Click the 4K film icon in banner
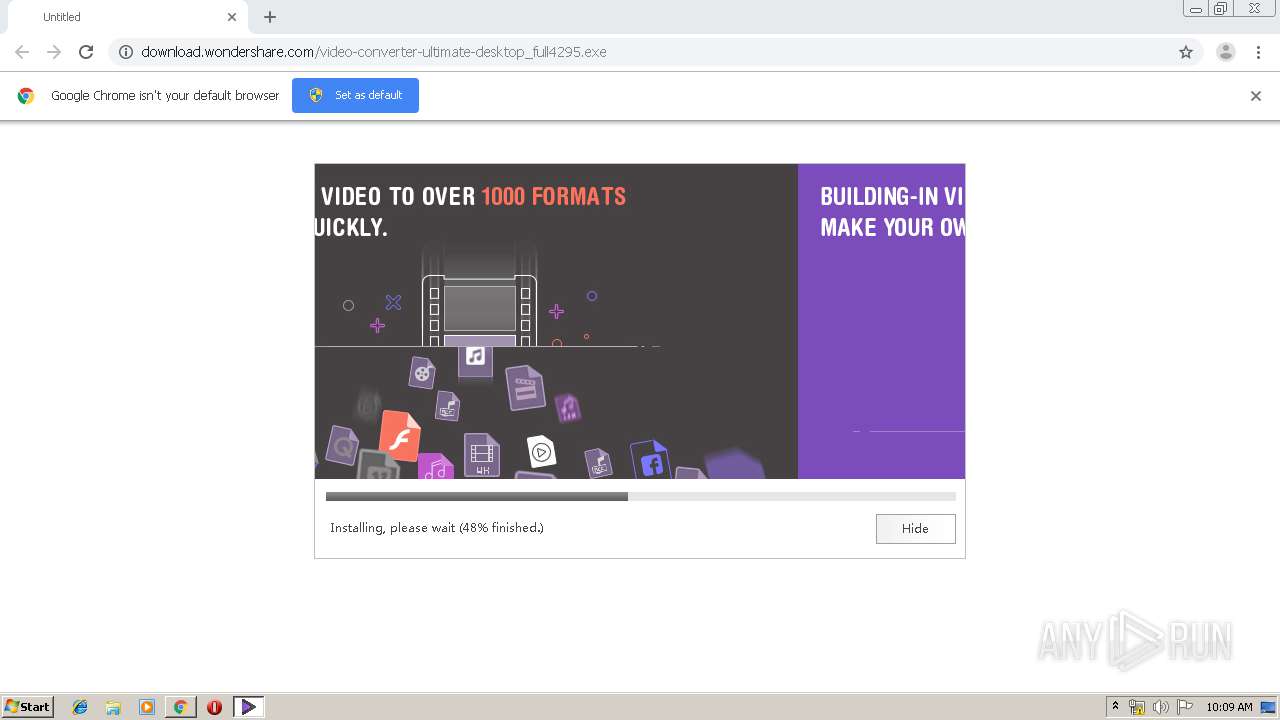The image size is (1280, 720). [x=482, y=455]
